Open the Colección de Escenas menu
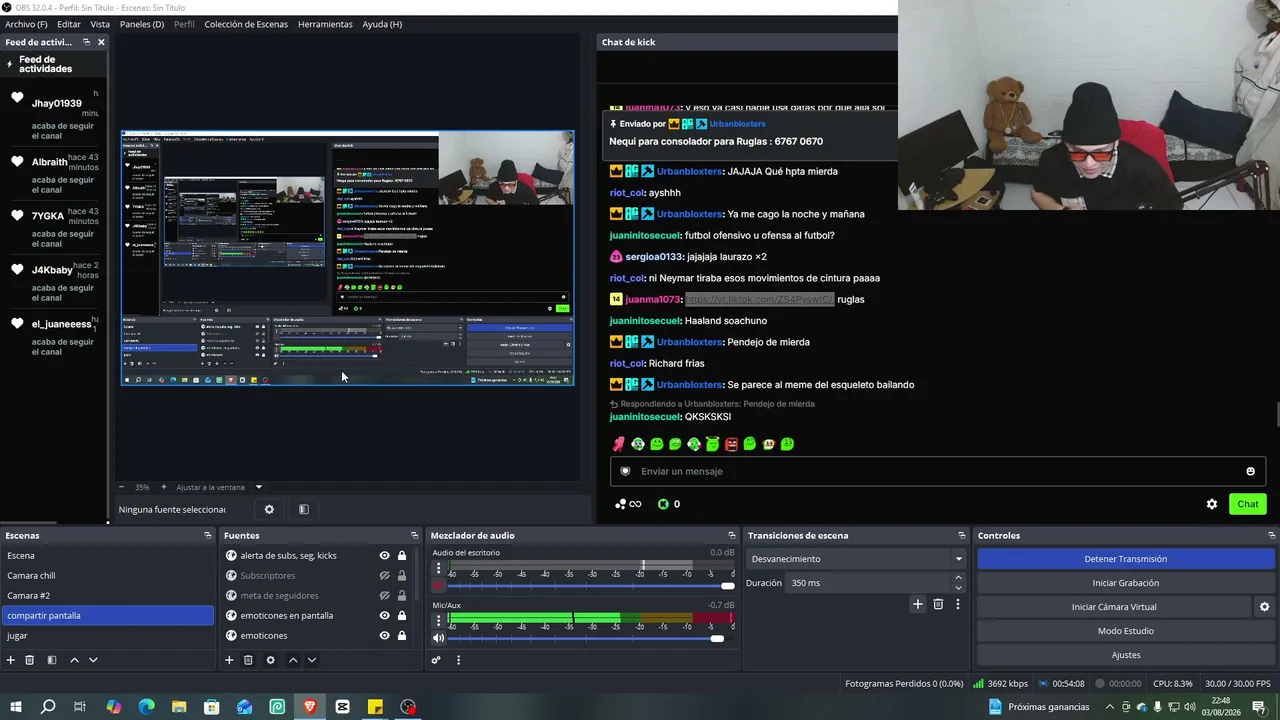The width and height of the screenshot is (1280, 720). tap(246, 24)
